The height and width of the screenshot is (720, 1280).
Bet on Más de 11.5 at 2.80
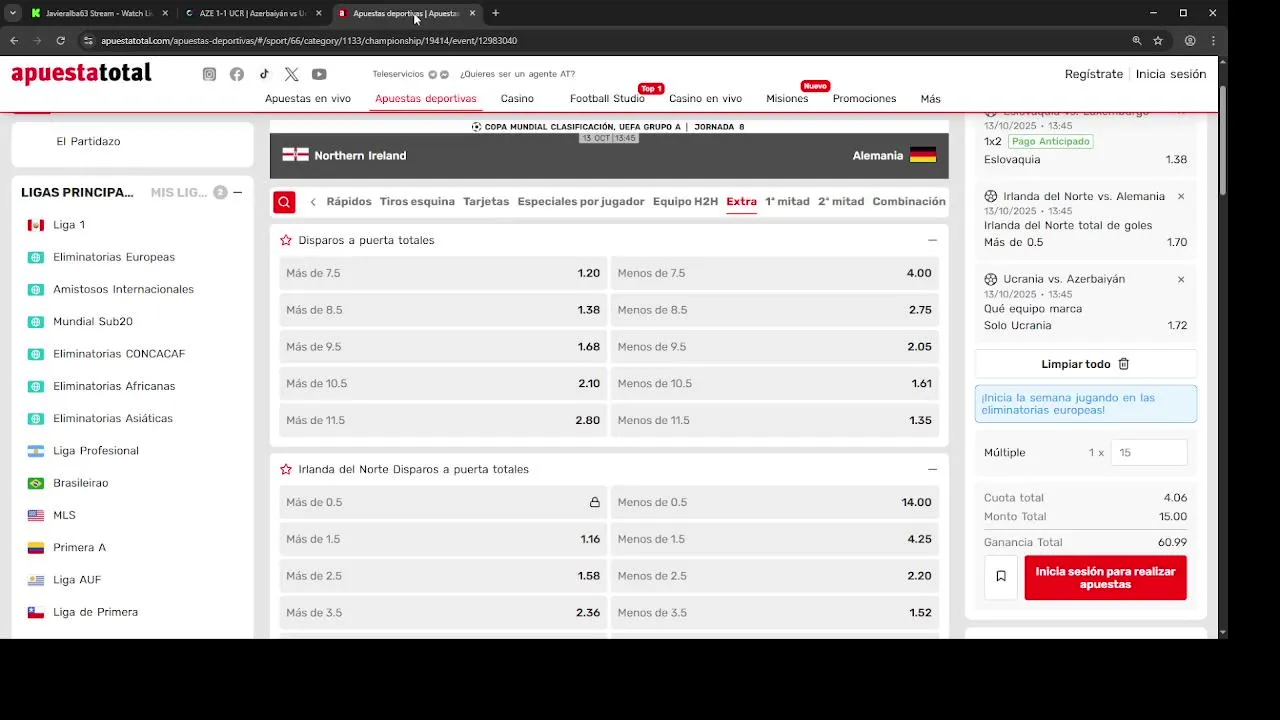coord(443,421)
